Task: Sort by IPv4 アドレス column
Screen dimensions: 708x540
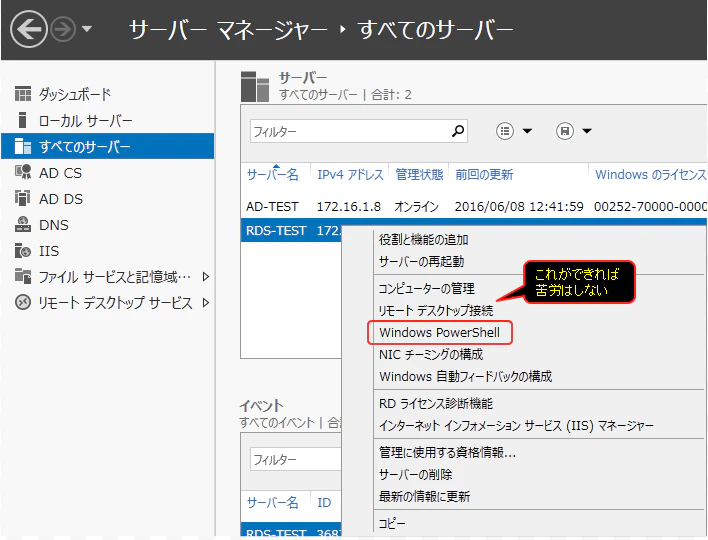Action: (x=350, y=174)
